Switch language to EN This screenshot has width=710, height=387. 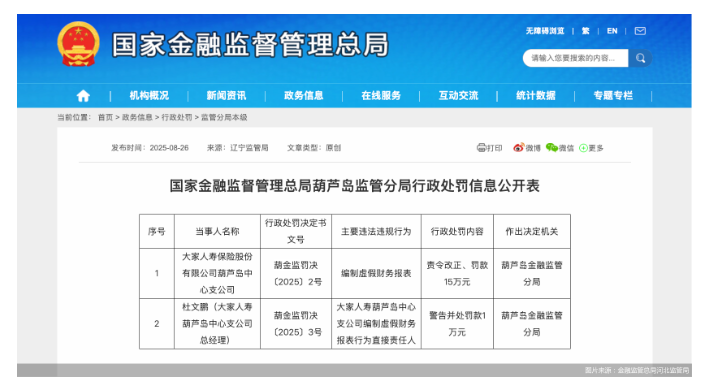point(612,31)
